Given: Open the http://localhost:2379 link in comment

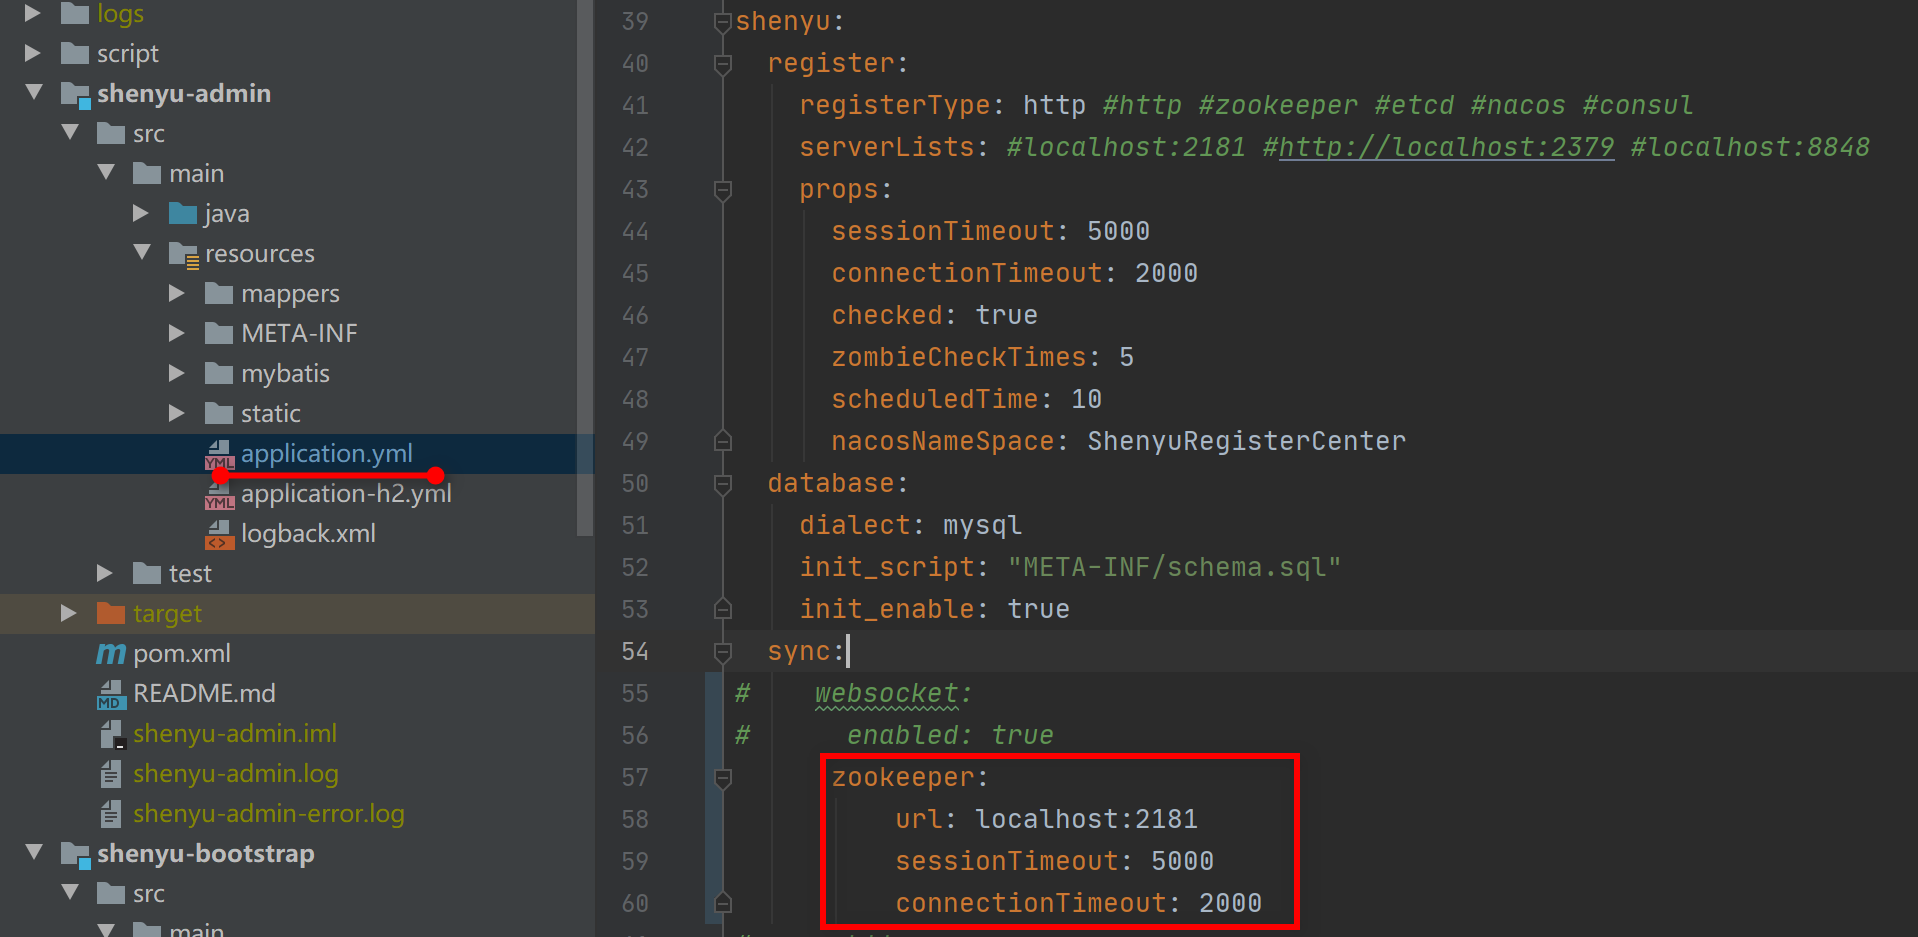Looking at the screenshot, I should point(1446,148).
